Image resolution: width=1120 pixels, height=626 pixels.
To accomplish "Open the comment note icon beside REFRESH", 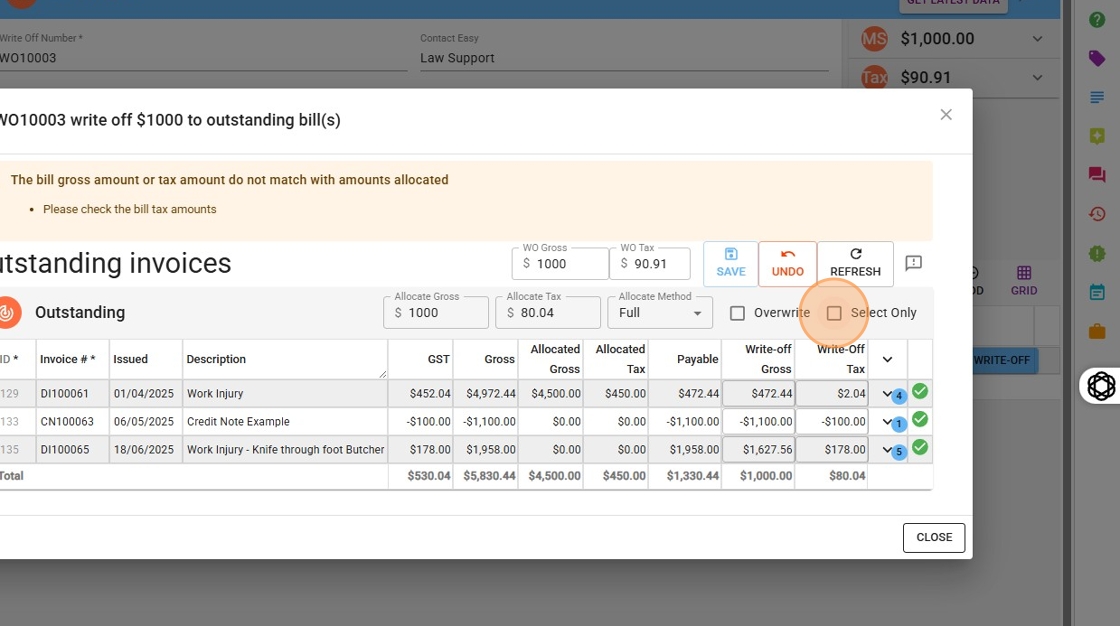I will pos(913,263).
